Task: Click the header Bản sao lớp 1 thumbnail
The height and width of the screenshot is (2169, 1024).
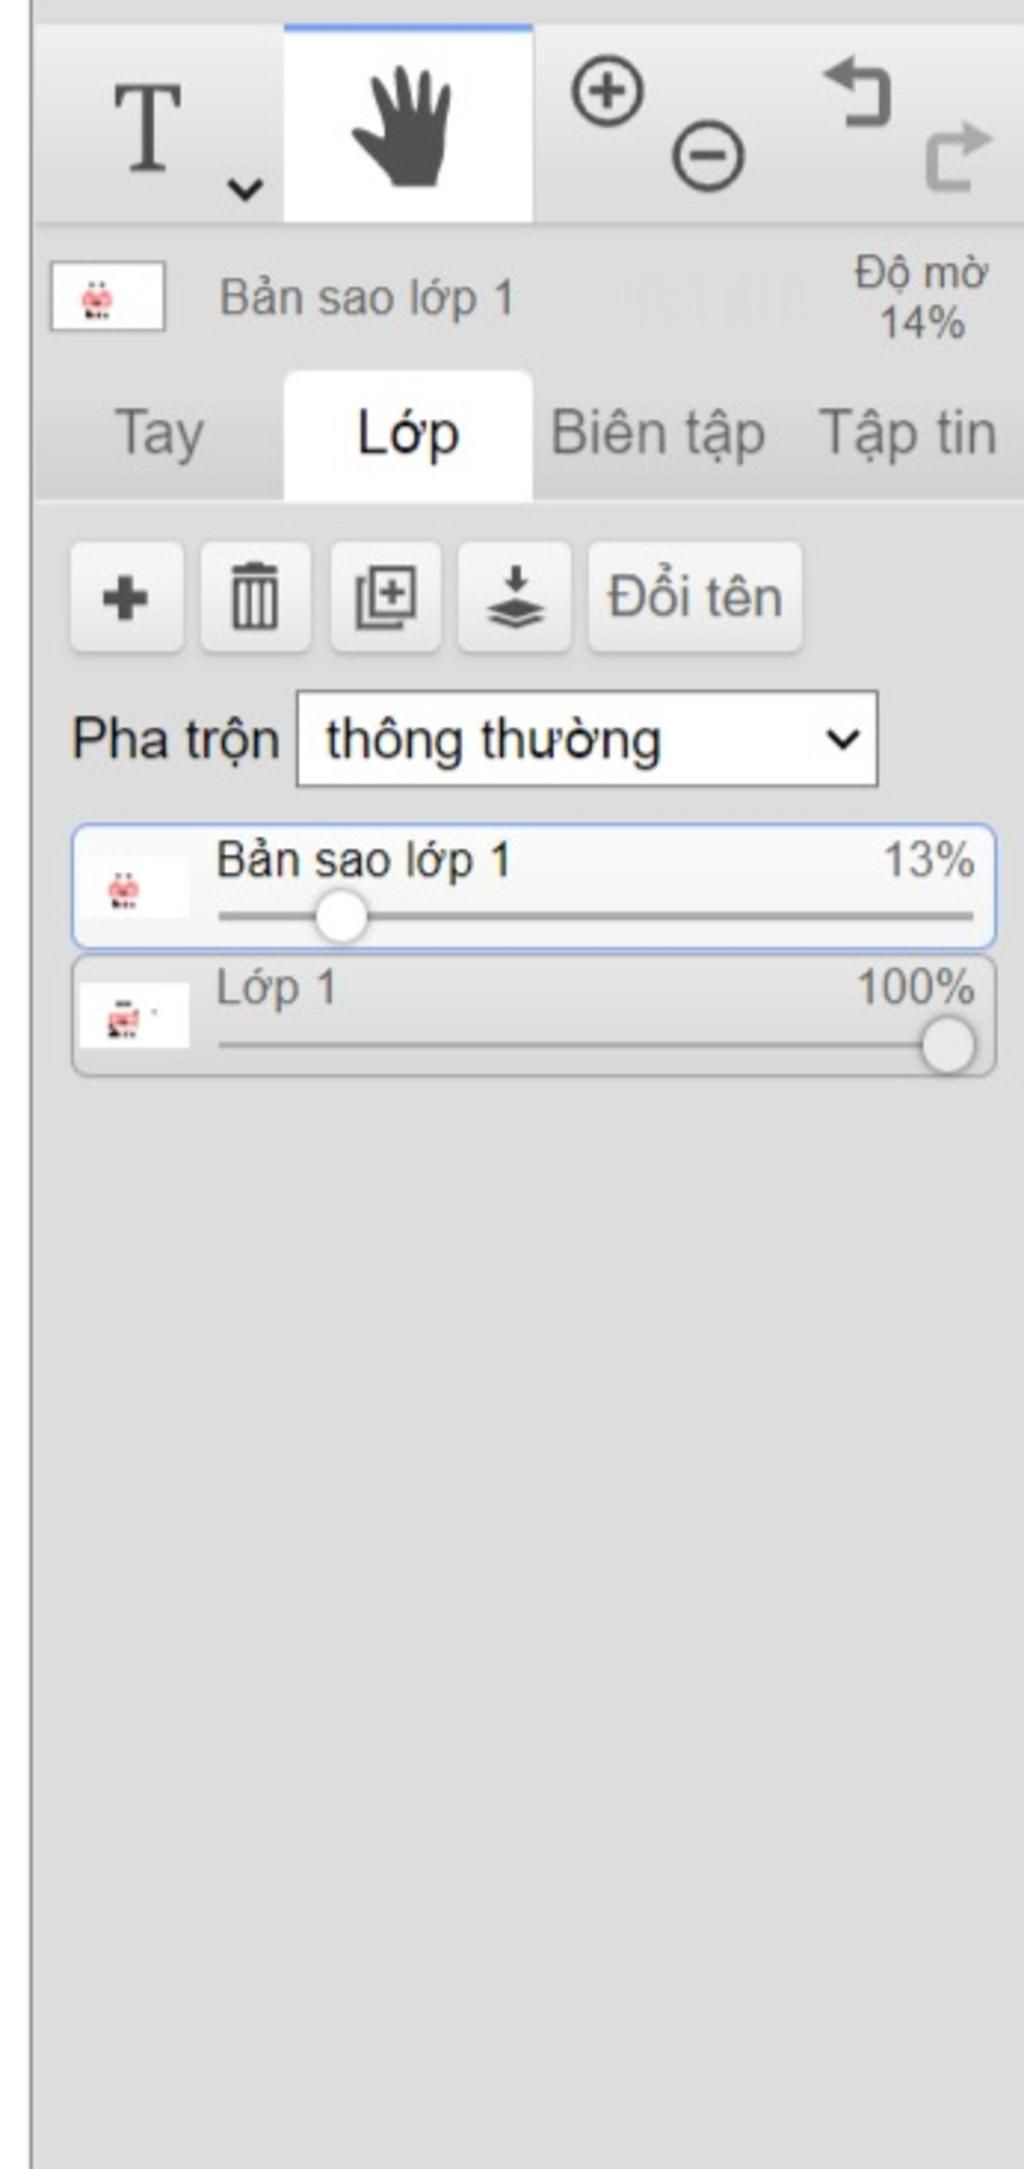Action: coord(108,297)
